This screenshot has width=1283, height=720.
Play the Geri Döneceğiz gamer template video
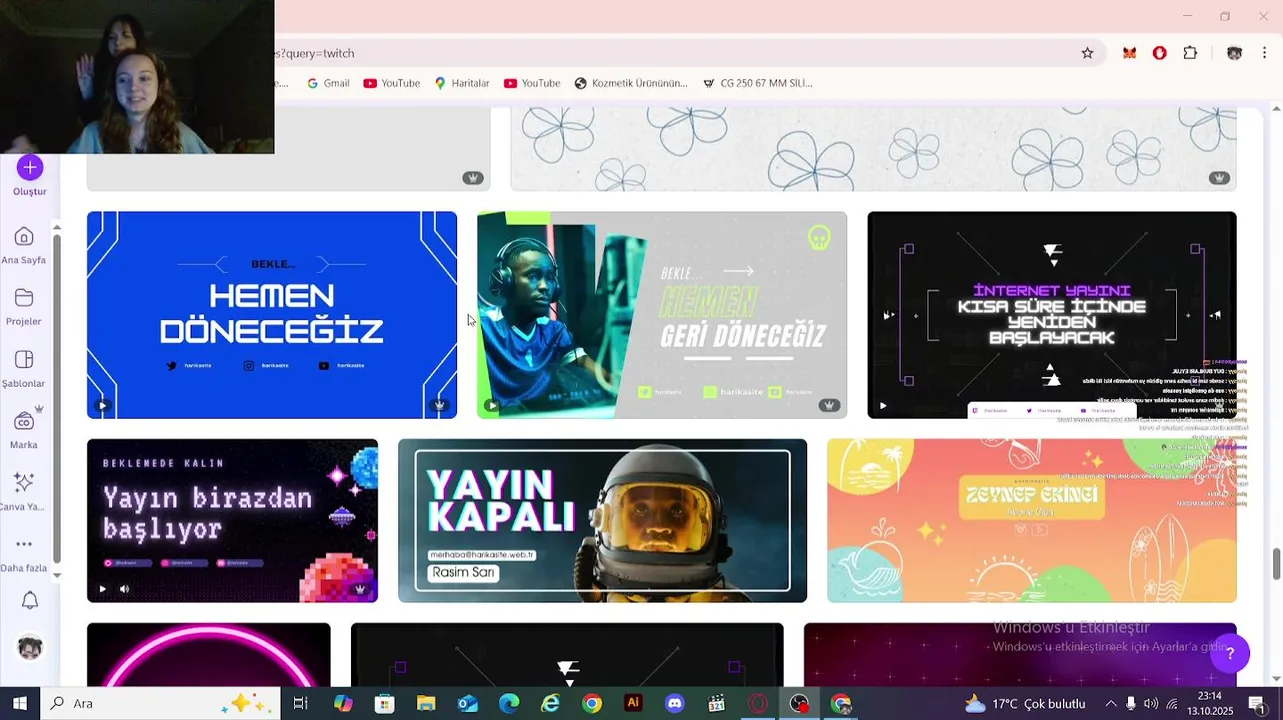492,405
